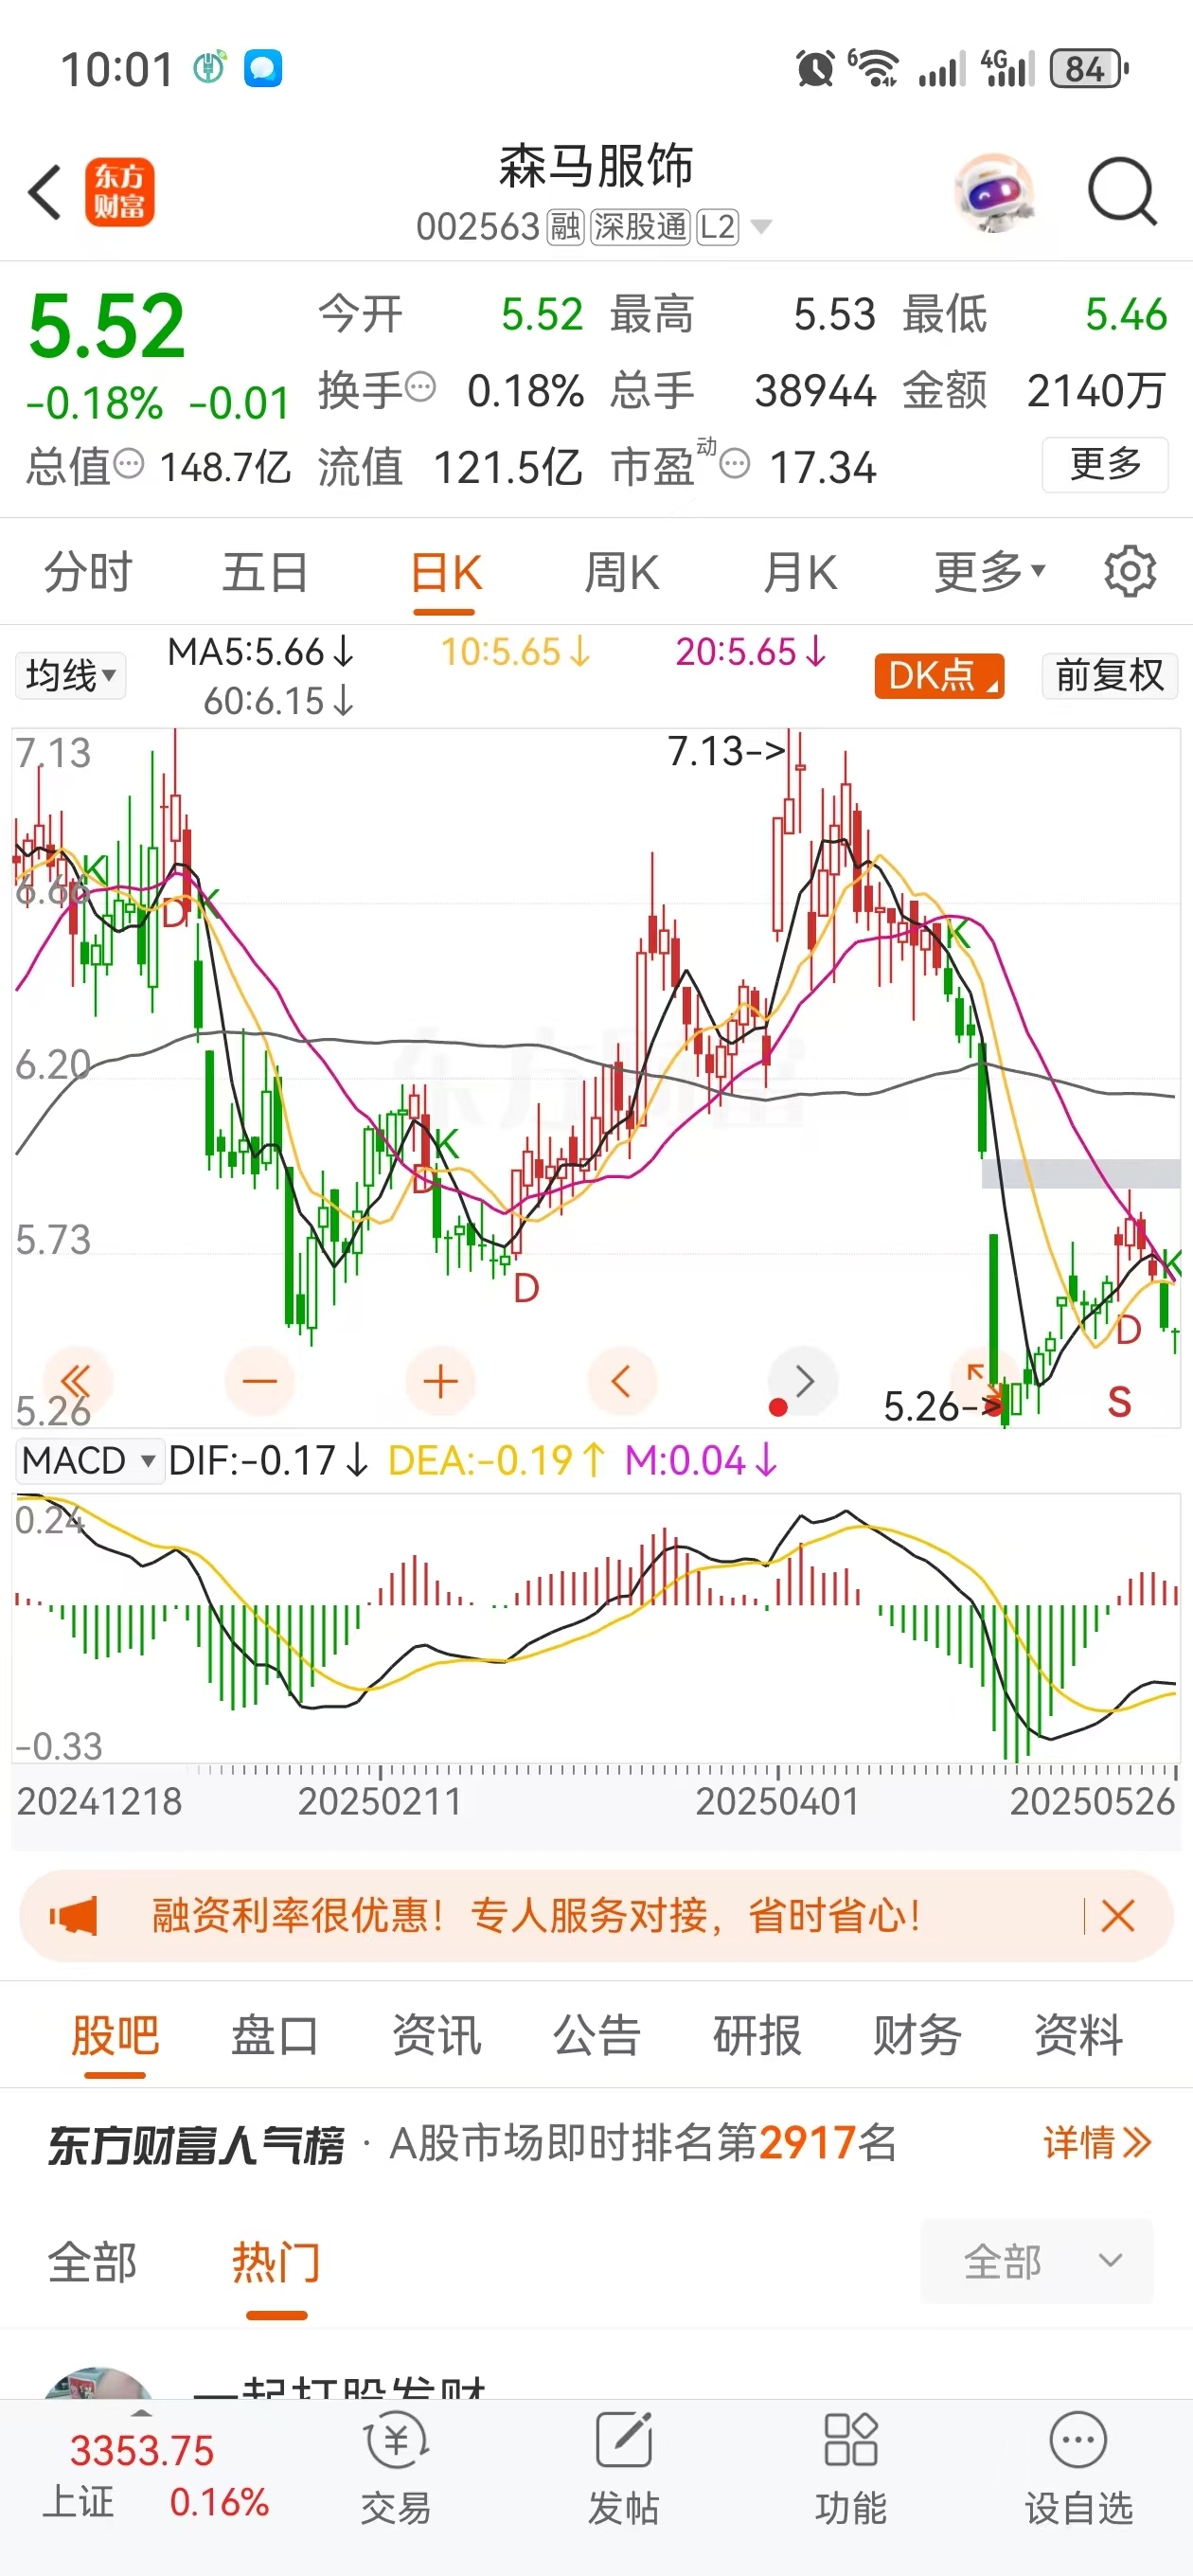Tap the red dot chart indicator

point(778,1408)
